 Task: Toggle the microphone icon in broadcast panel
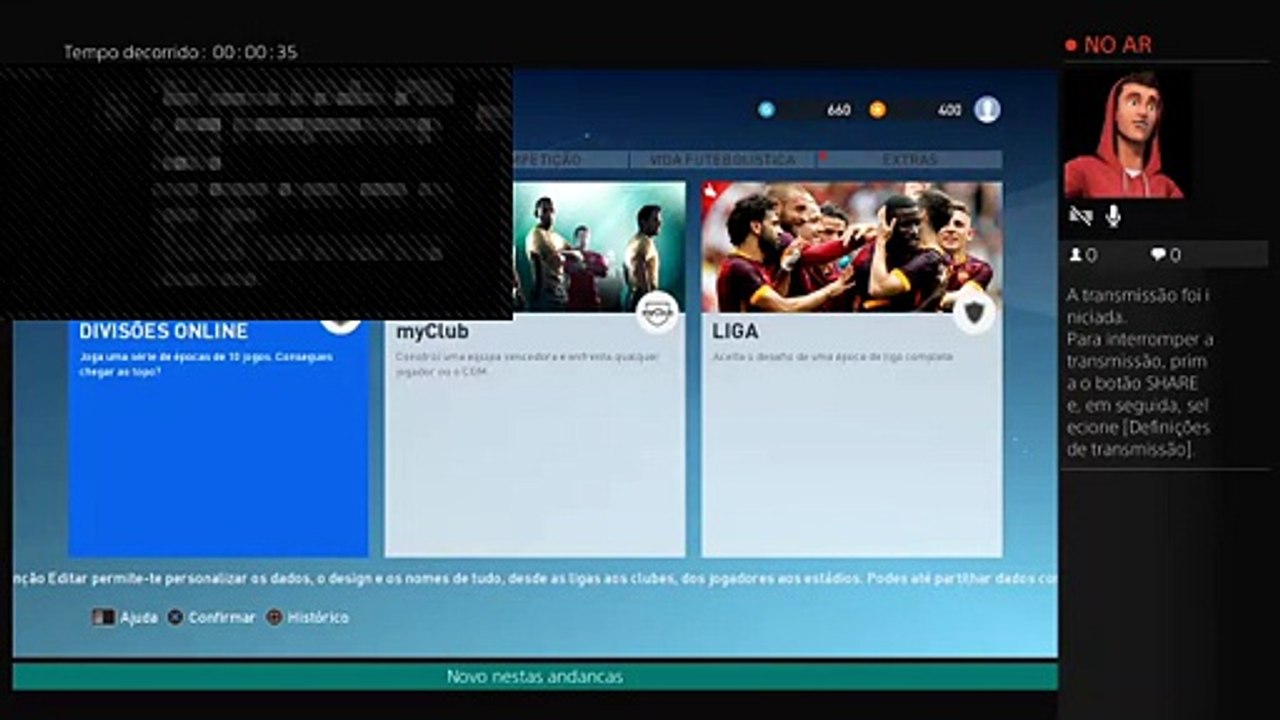[1113, 216]
